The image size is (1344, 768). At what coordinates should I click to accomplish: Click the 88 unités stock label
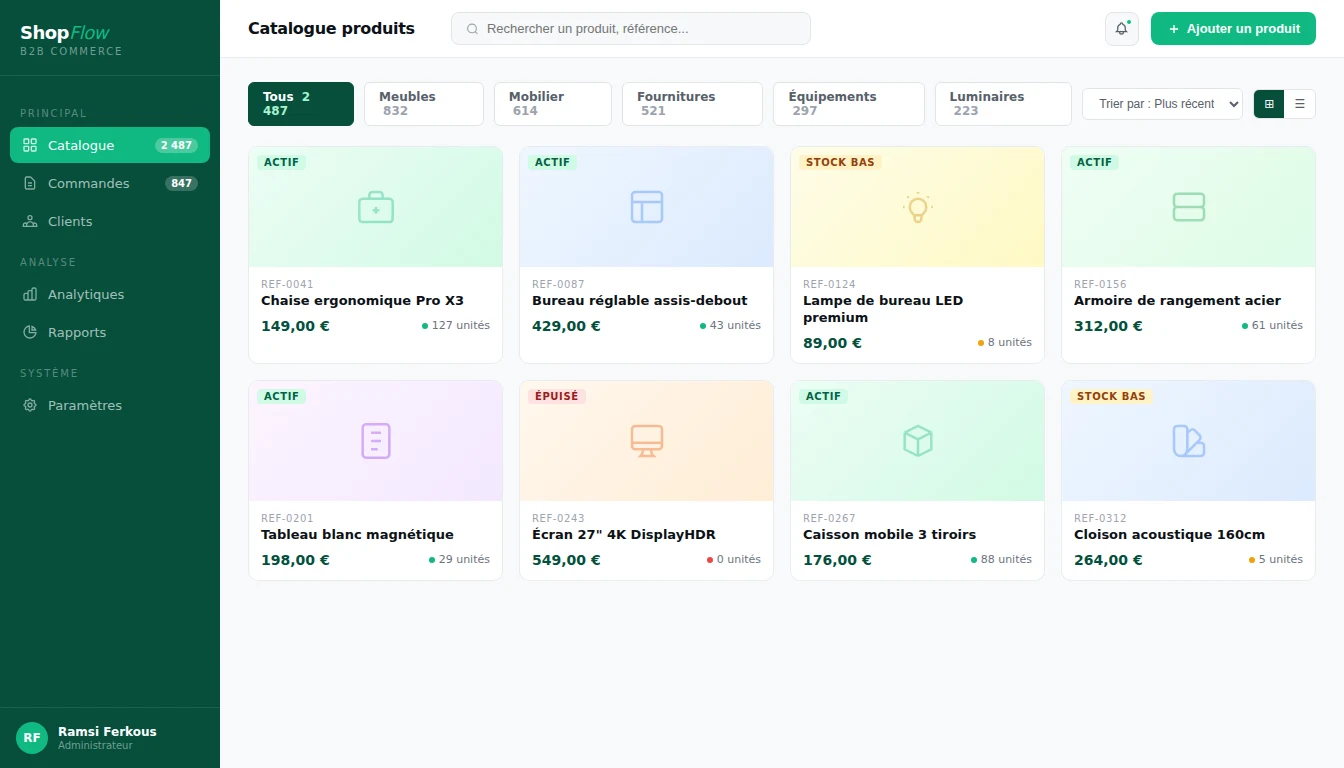1001,559
